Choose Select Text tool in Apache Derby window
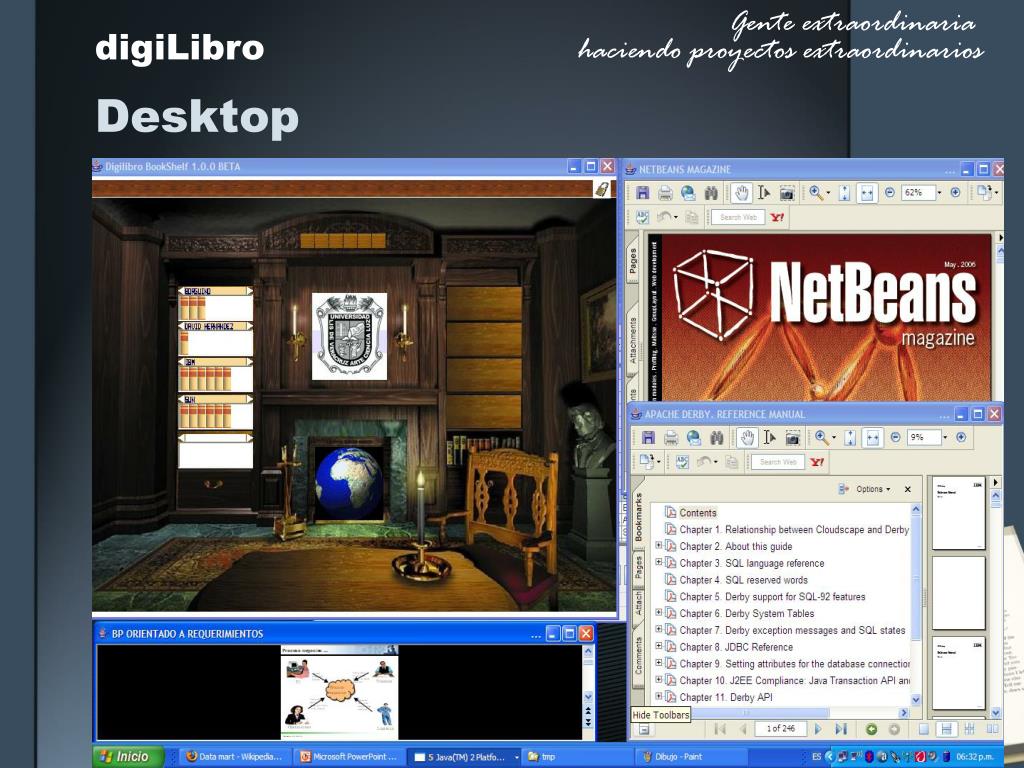This screenshot has width=1024, height=768. coord(770,438)
